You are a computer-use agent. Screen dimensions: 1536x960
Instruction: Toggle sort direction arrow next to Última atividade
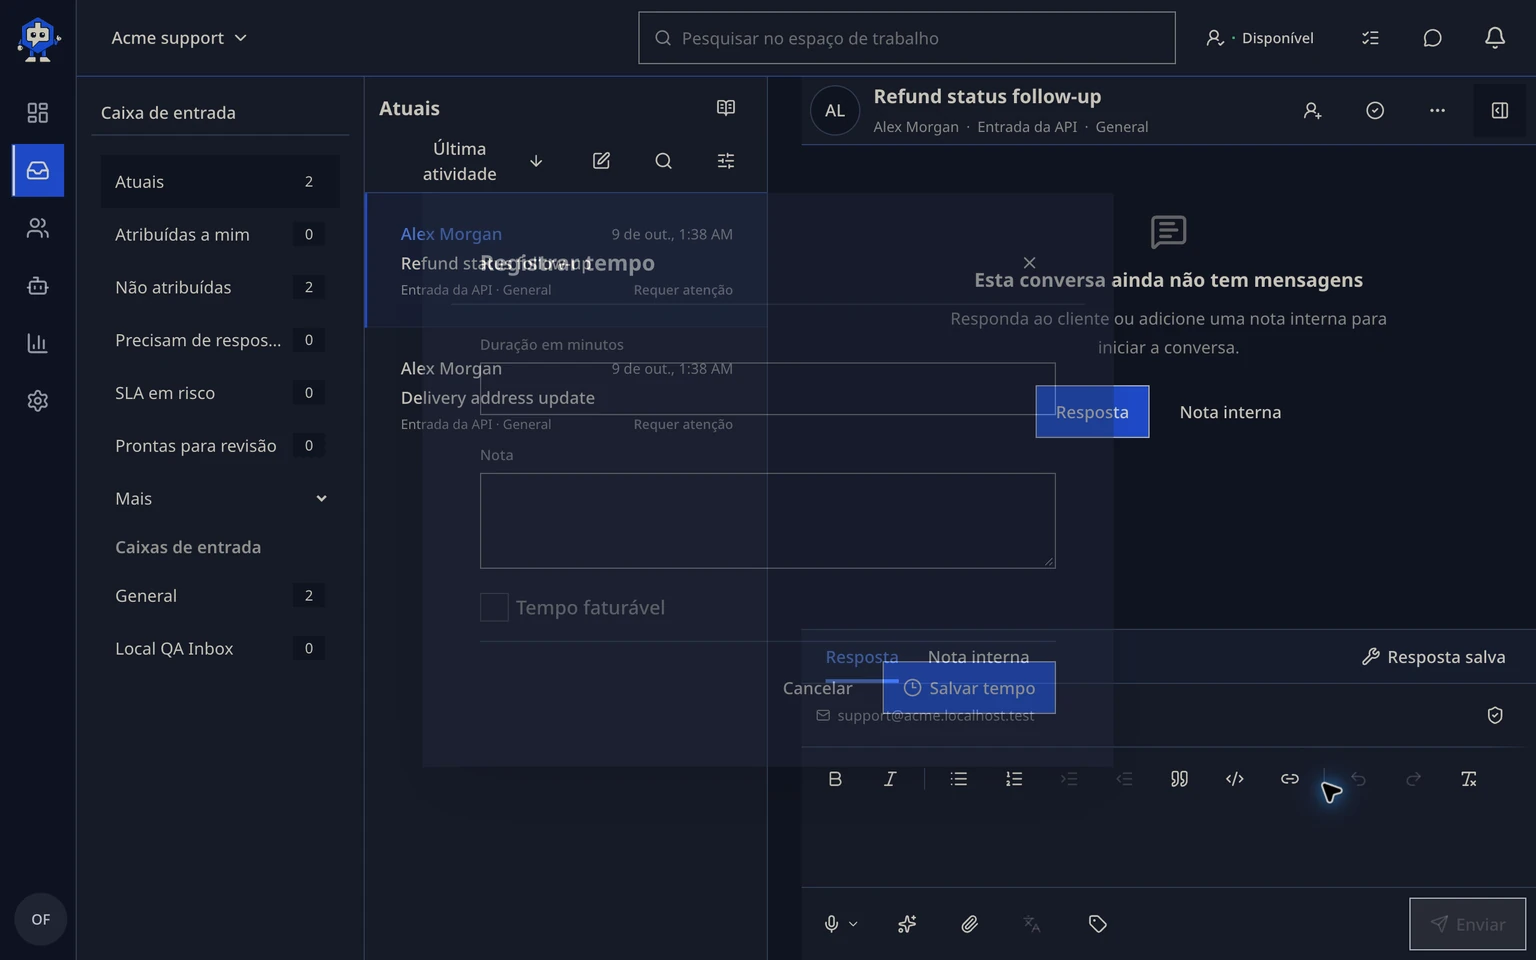(x=536, y=161)
